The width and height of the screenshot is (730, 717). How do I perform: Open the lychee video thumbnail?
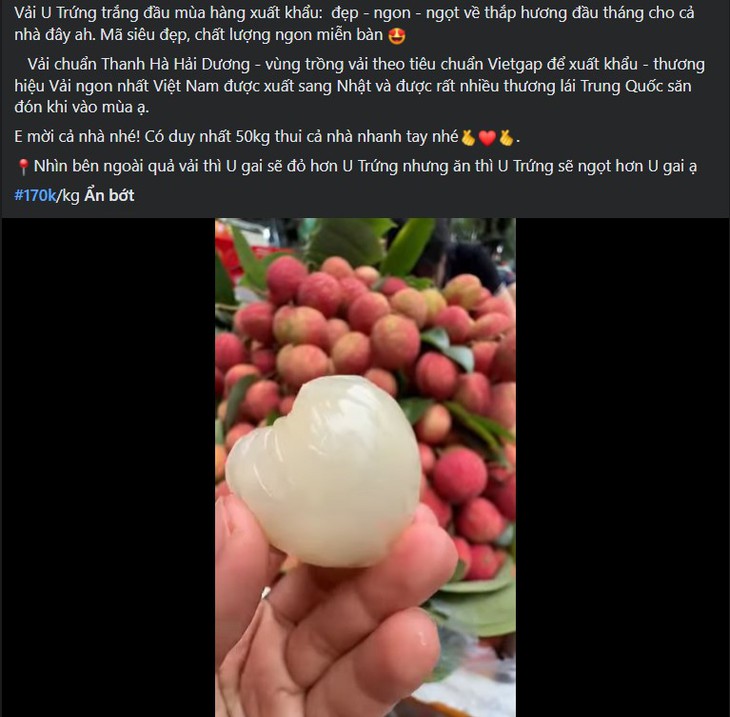(365, 467)
